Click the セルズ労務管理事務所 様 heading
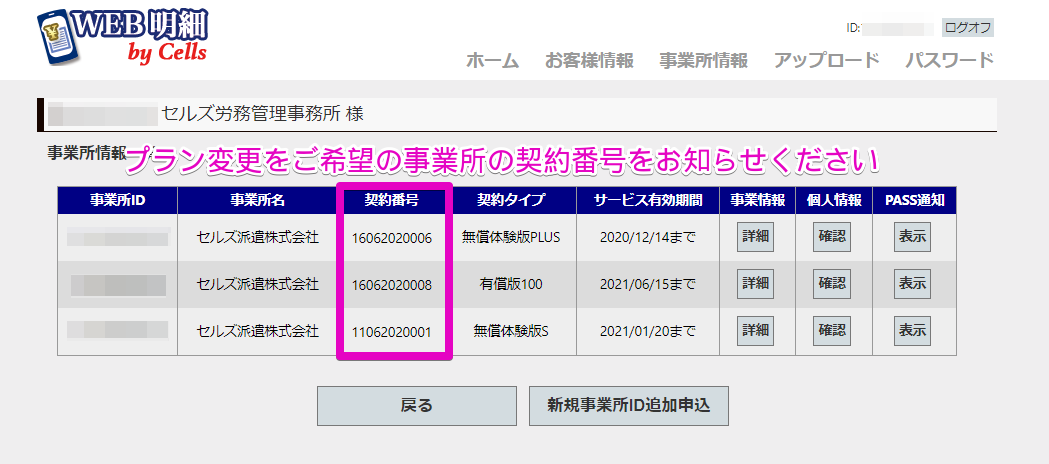1049x464 pixels. [262, 114]
